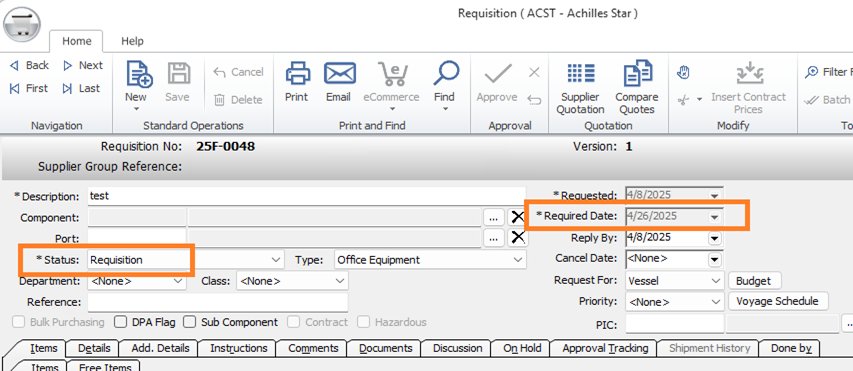Image resolution: width=853 pixels, height=371 pixels.
Task: Open the Approval Tracking tab
Action: (x=605, y=348)
